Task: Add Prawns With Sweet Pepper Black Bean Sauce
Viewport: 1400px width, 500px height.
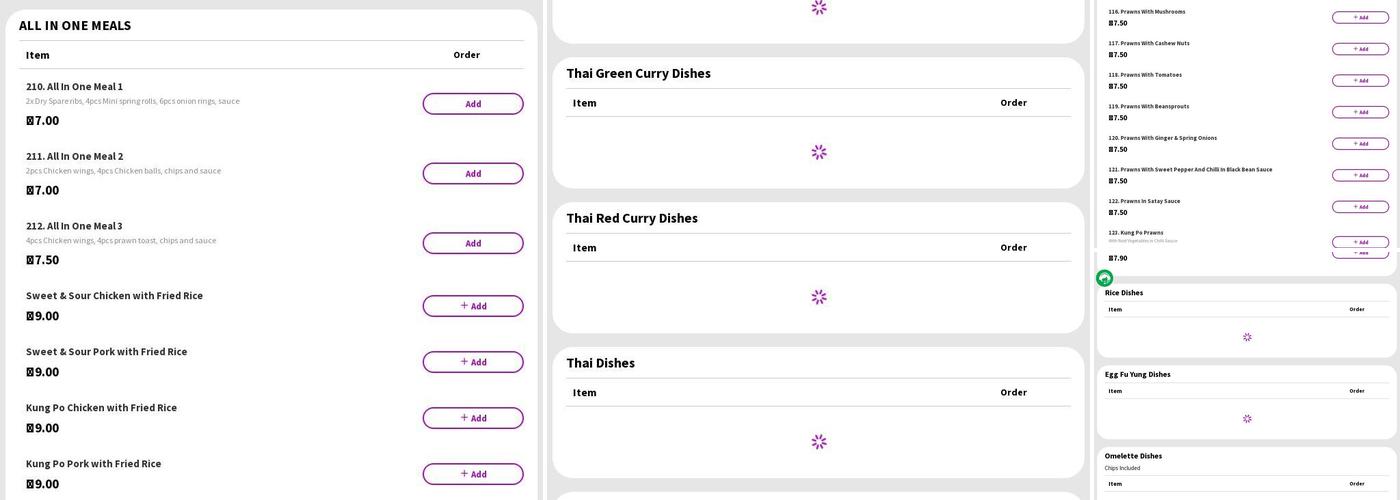Action: (x=1359, y=175)
